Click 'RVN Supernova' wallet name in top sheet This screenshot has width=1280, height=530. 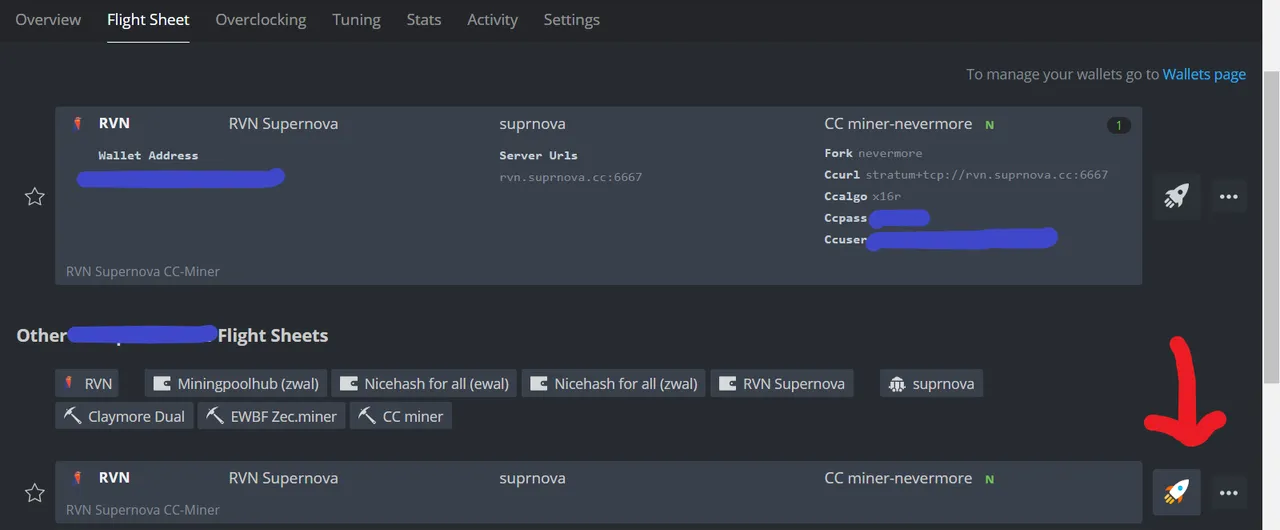[x=283, y=124]
